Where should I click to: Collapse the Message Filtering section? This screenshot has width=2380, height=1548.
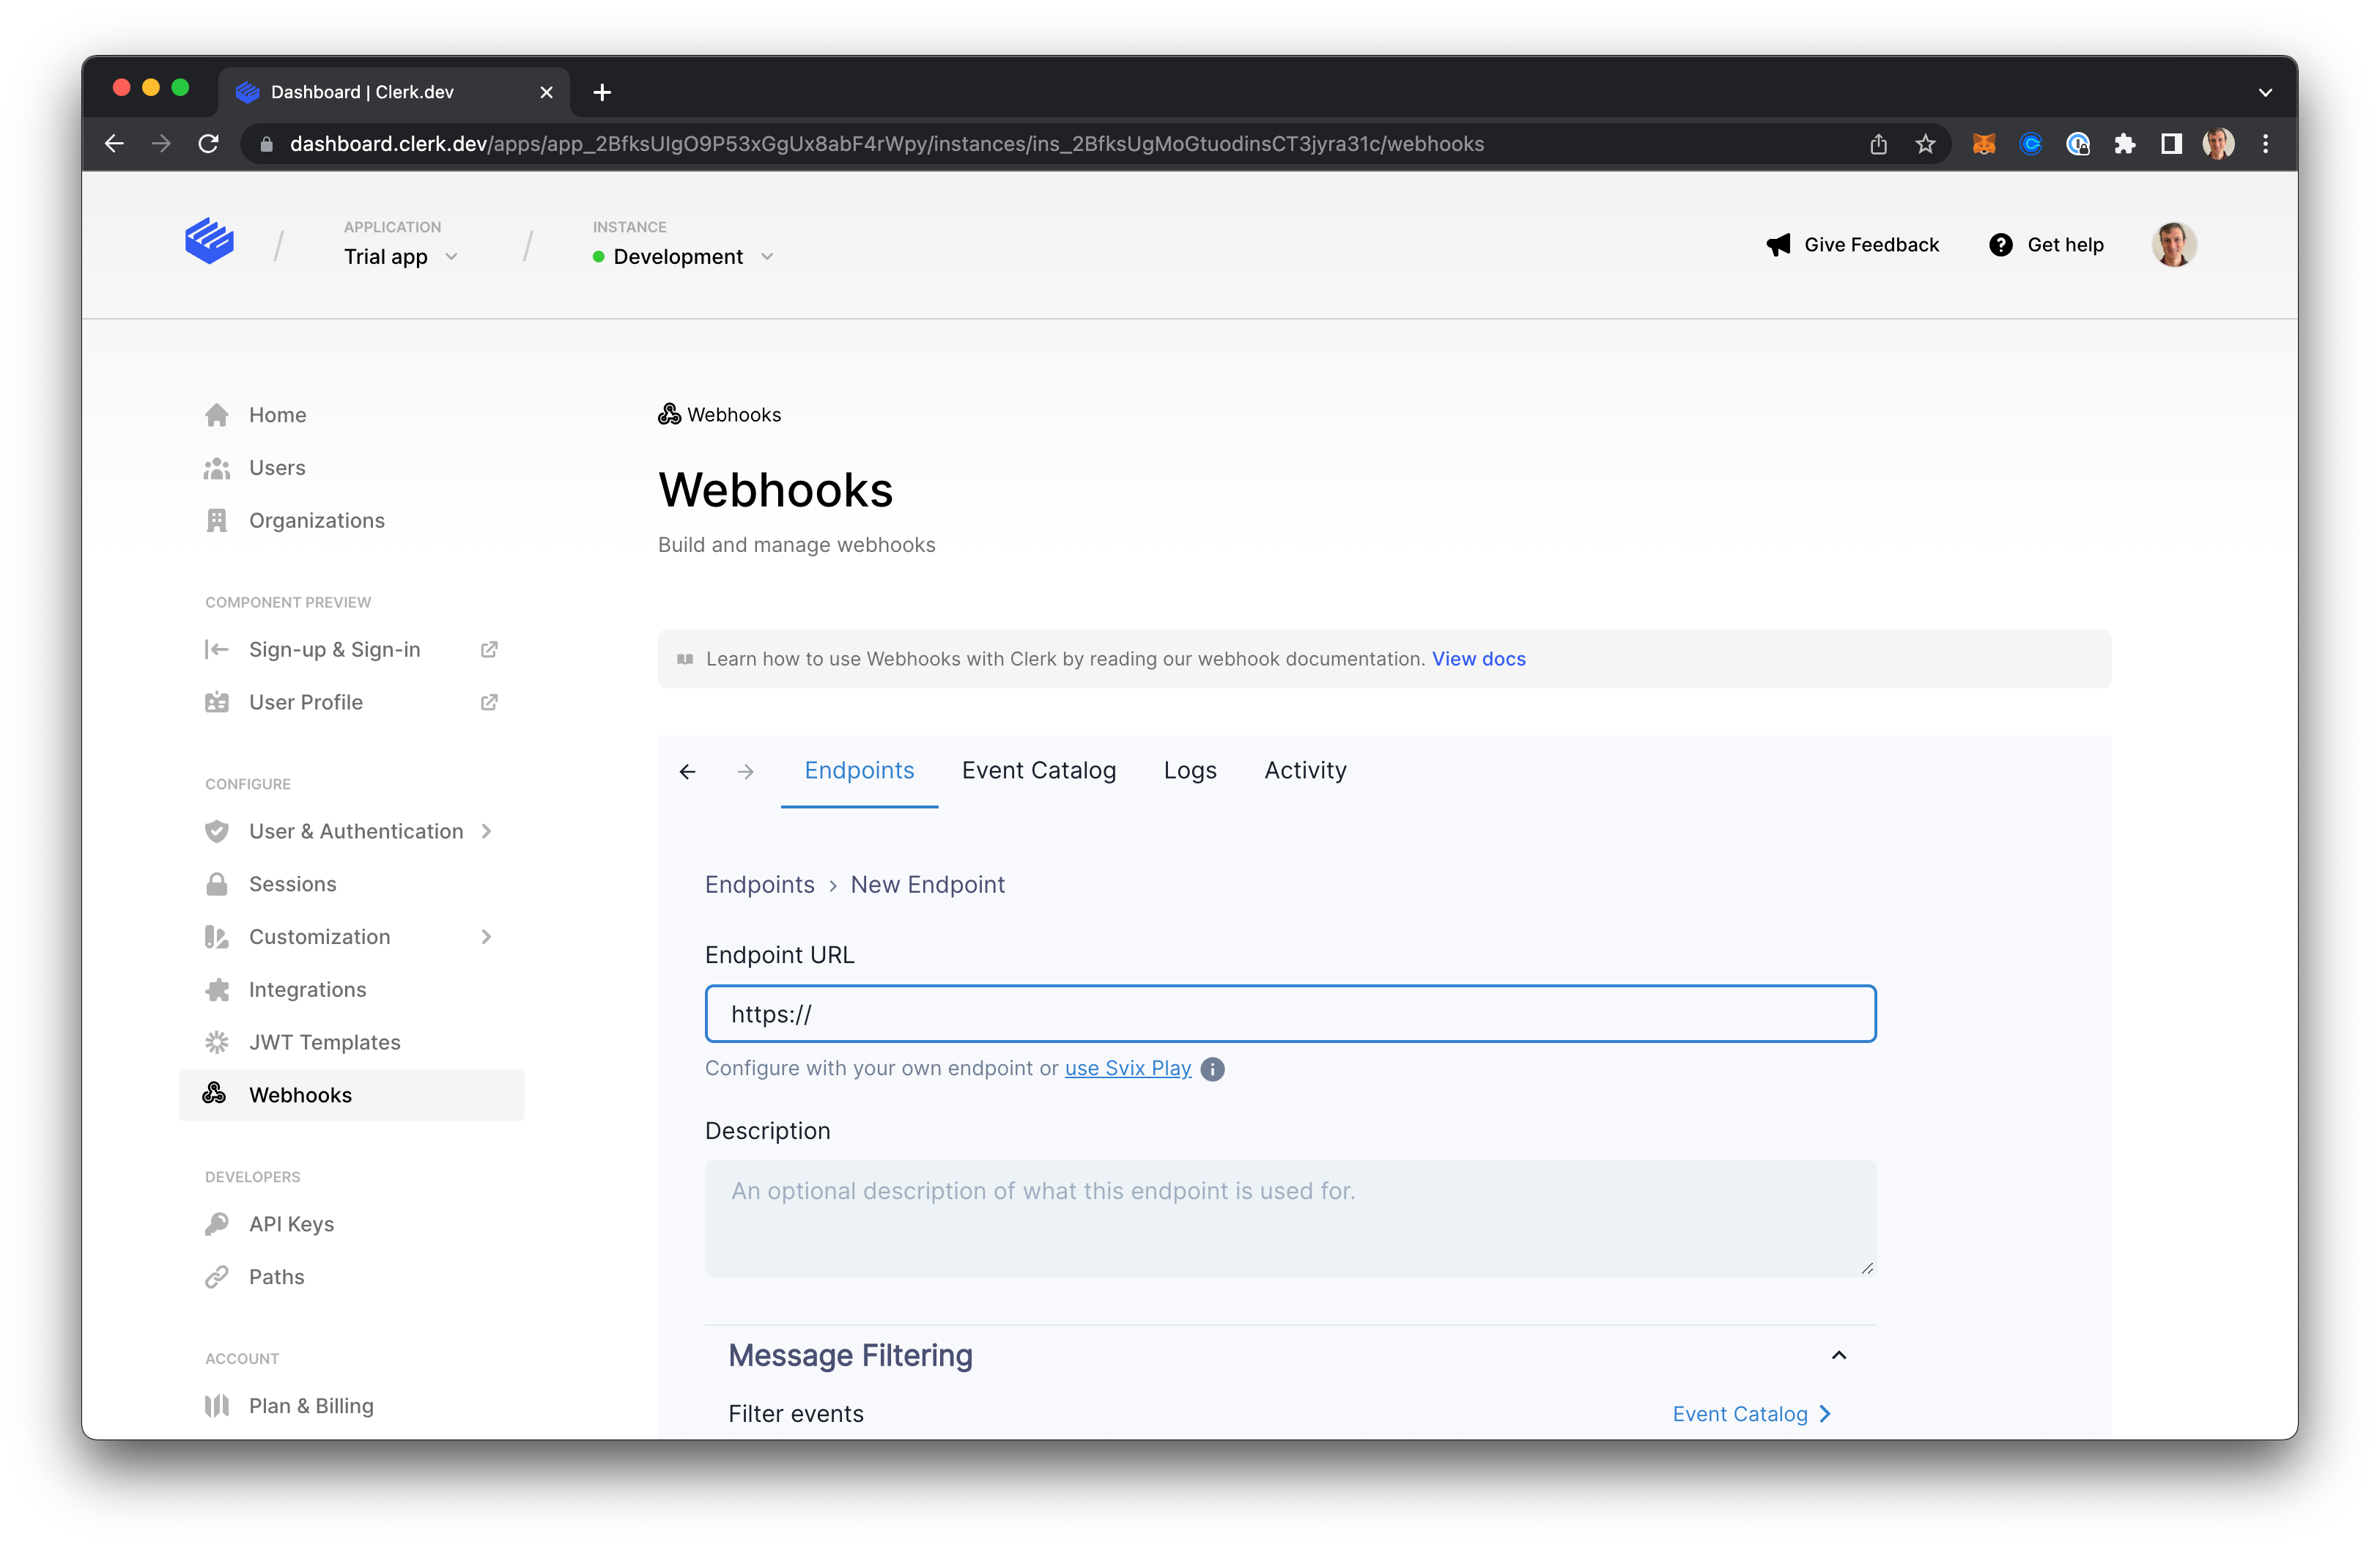pyautogui.click(x=1838, y=1355)
